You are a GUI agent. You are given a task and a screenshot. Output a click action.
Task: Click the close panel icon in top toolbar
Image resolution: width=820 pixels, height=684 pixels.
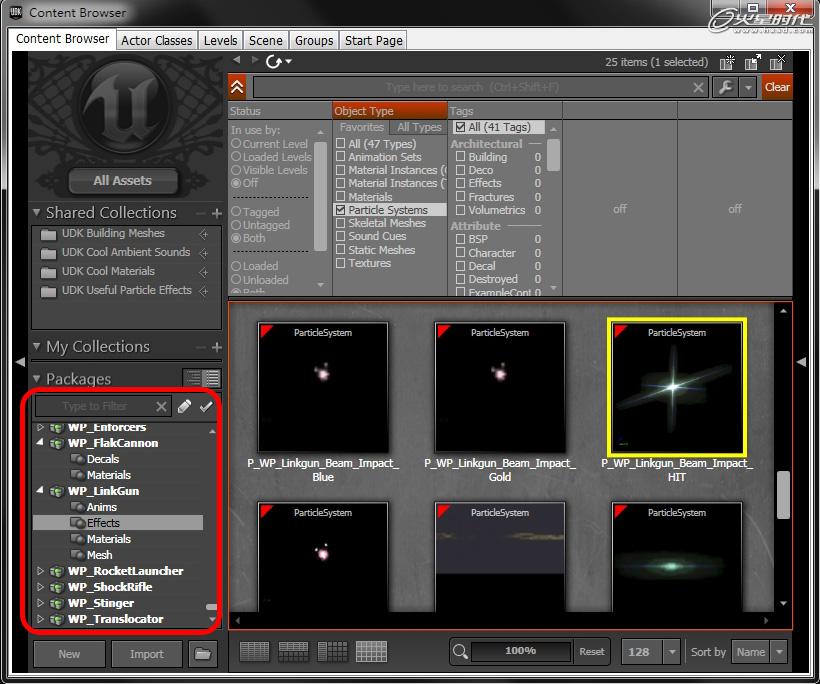(x=778, y=62)
